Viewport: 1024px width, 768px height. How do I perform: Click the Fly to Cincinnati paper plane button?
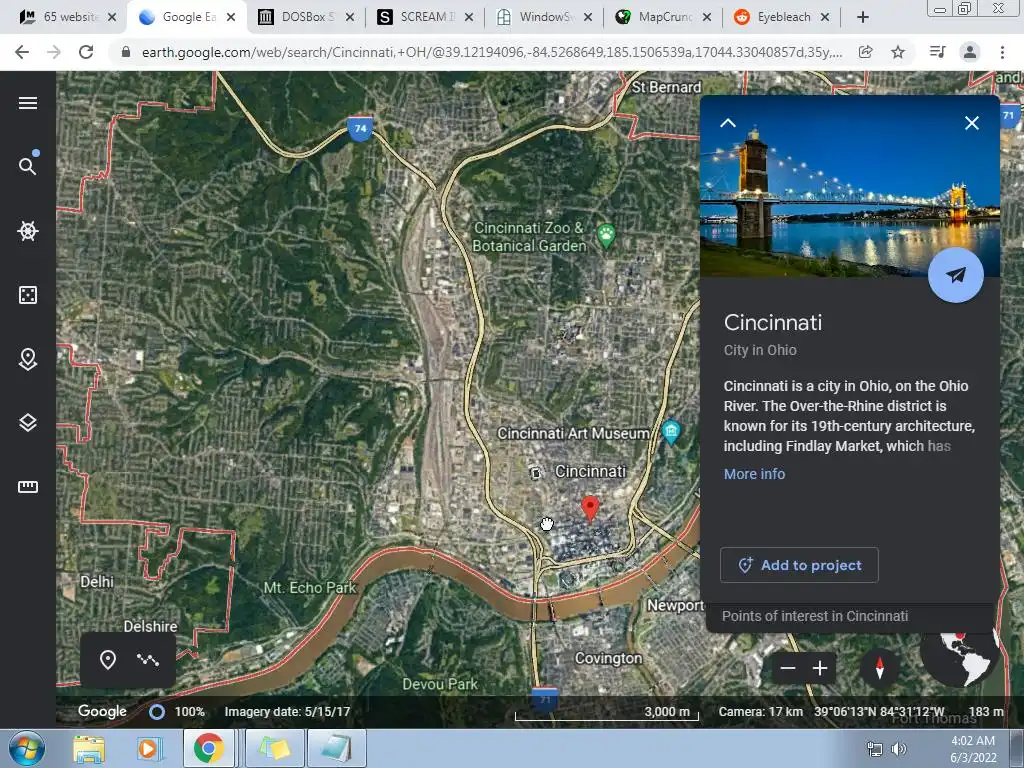955,275
